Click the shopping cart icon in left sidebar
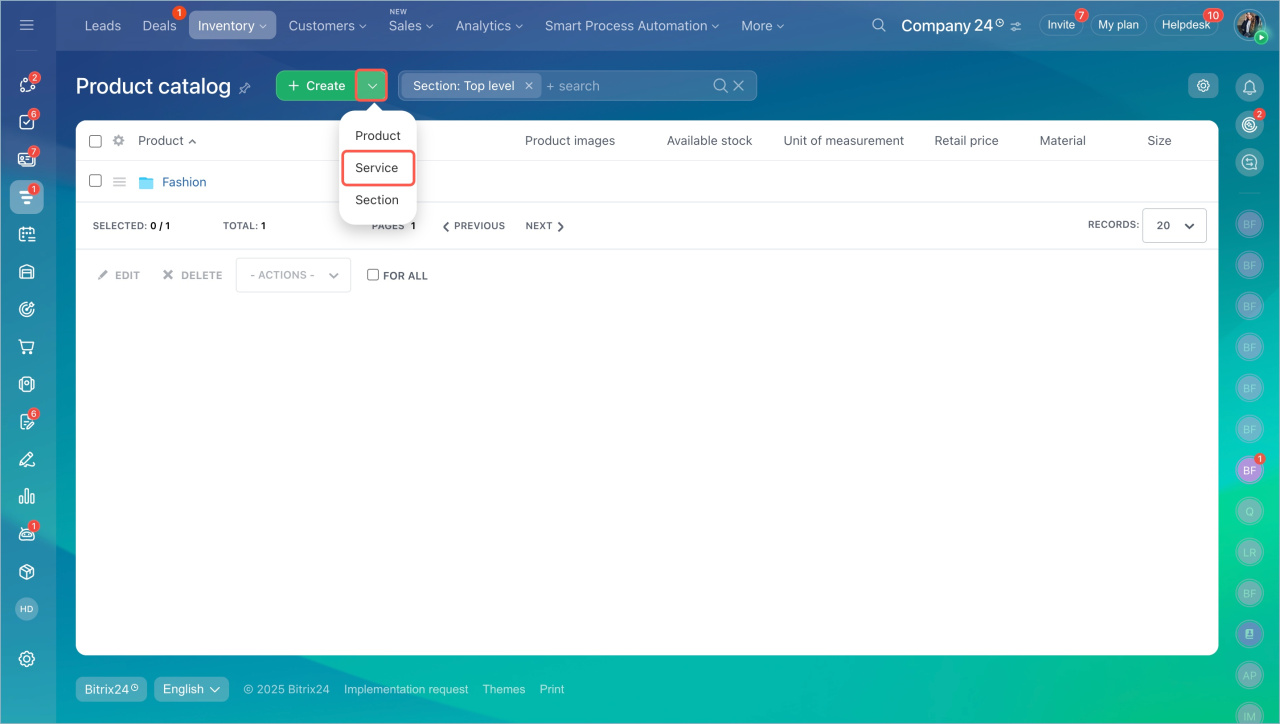Image resolution: width=1280 pixels, height=724 pixels. (27, 347)
